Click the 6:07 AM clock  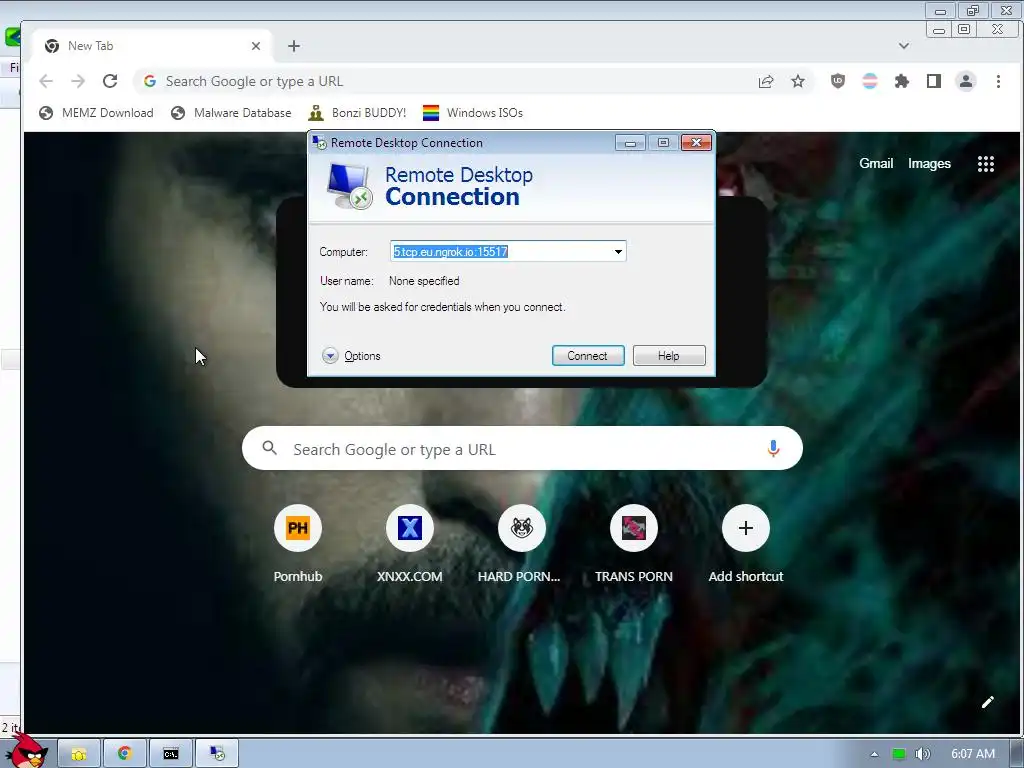(973, 754)
